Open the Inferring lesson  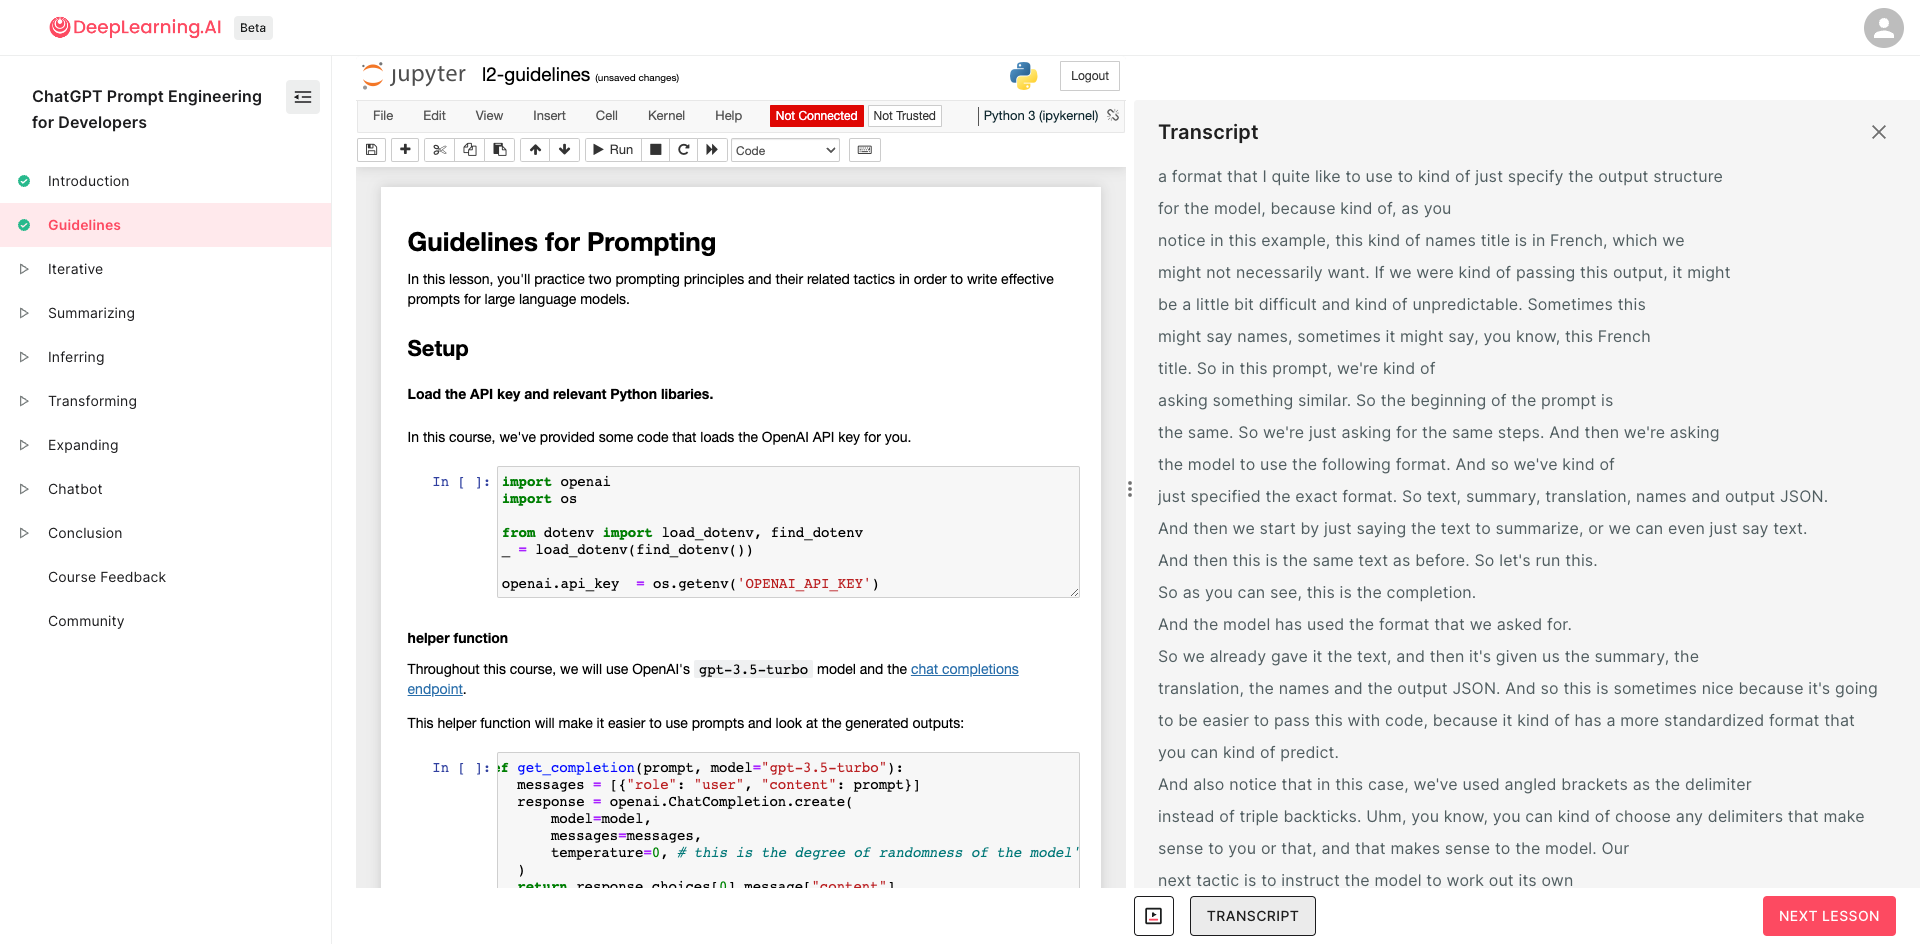76,357
